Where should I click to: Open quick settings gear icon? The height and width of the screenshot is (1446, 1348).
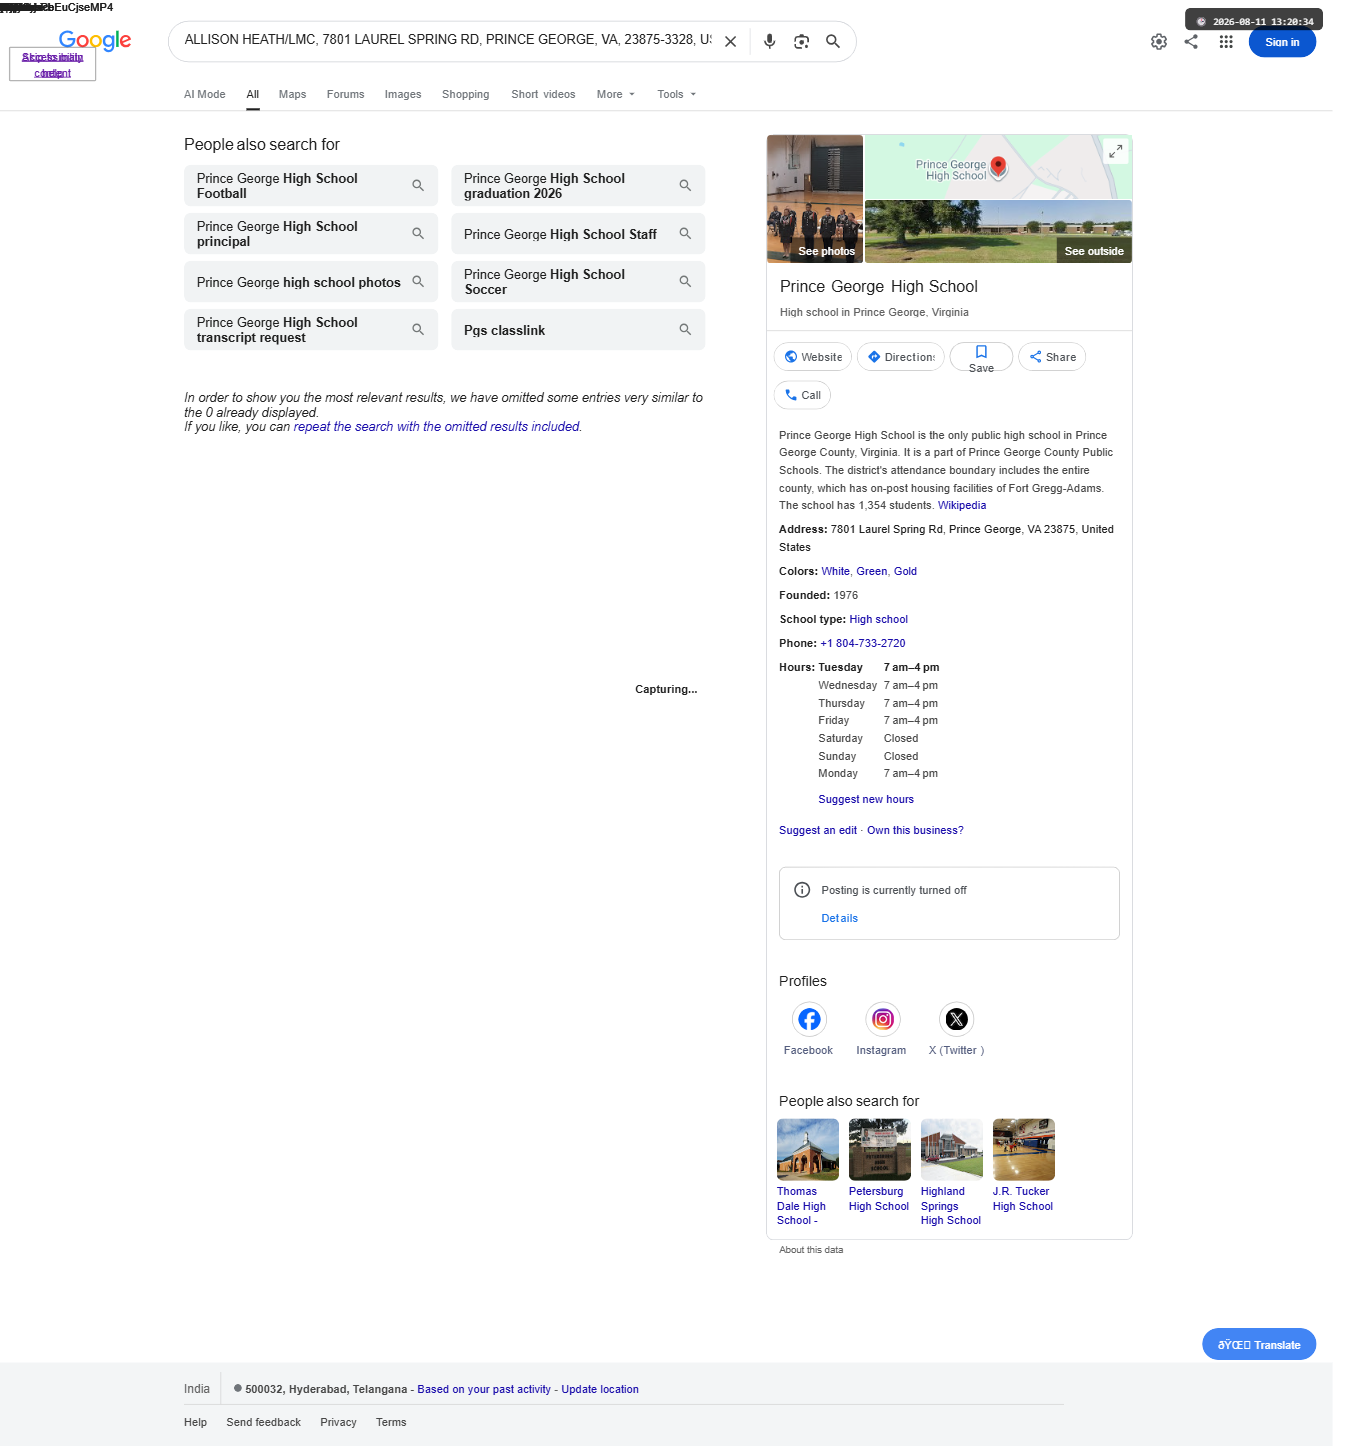[x=1159, y=42]
